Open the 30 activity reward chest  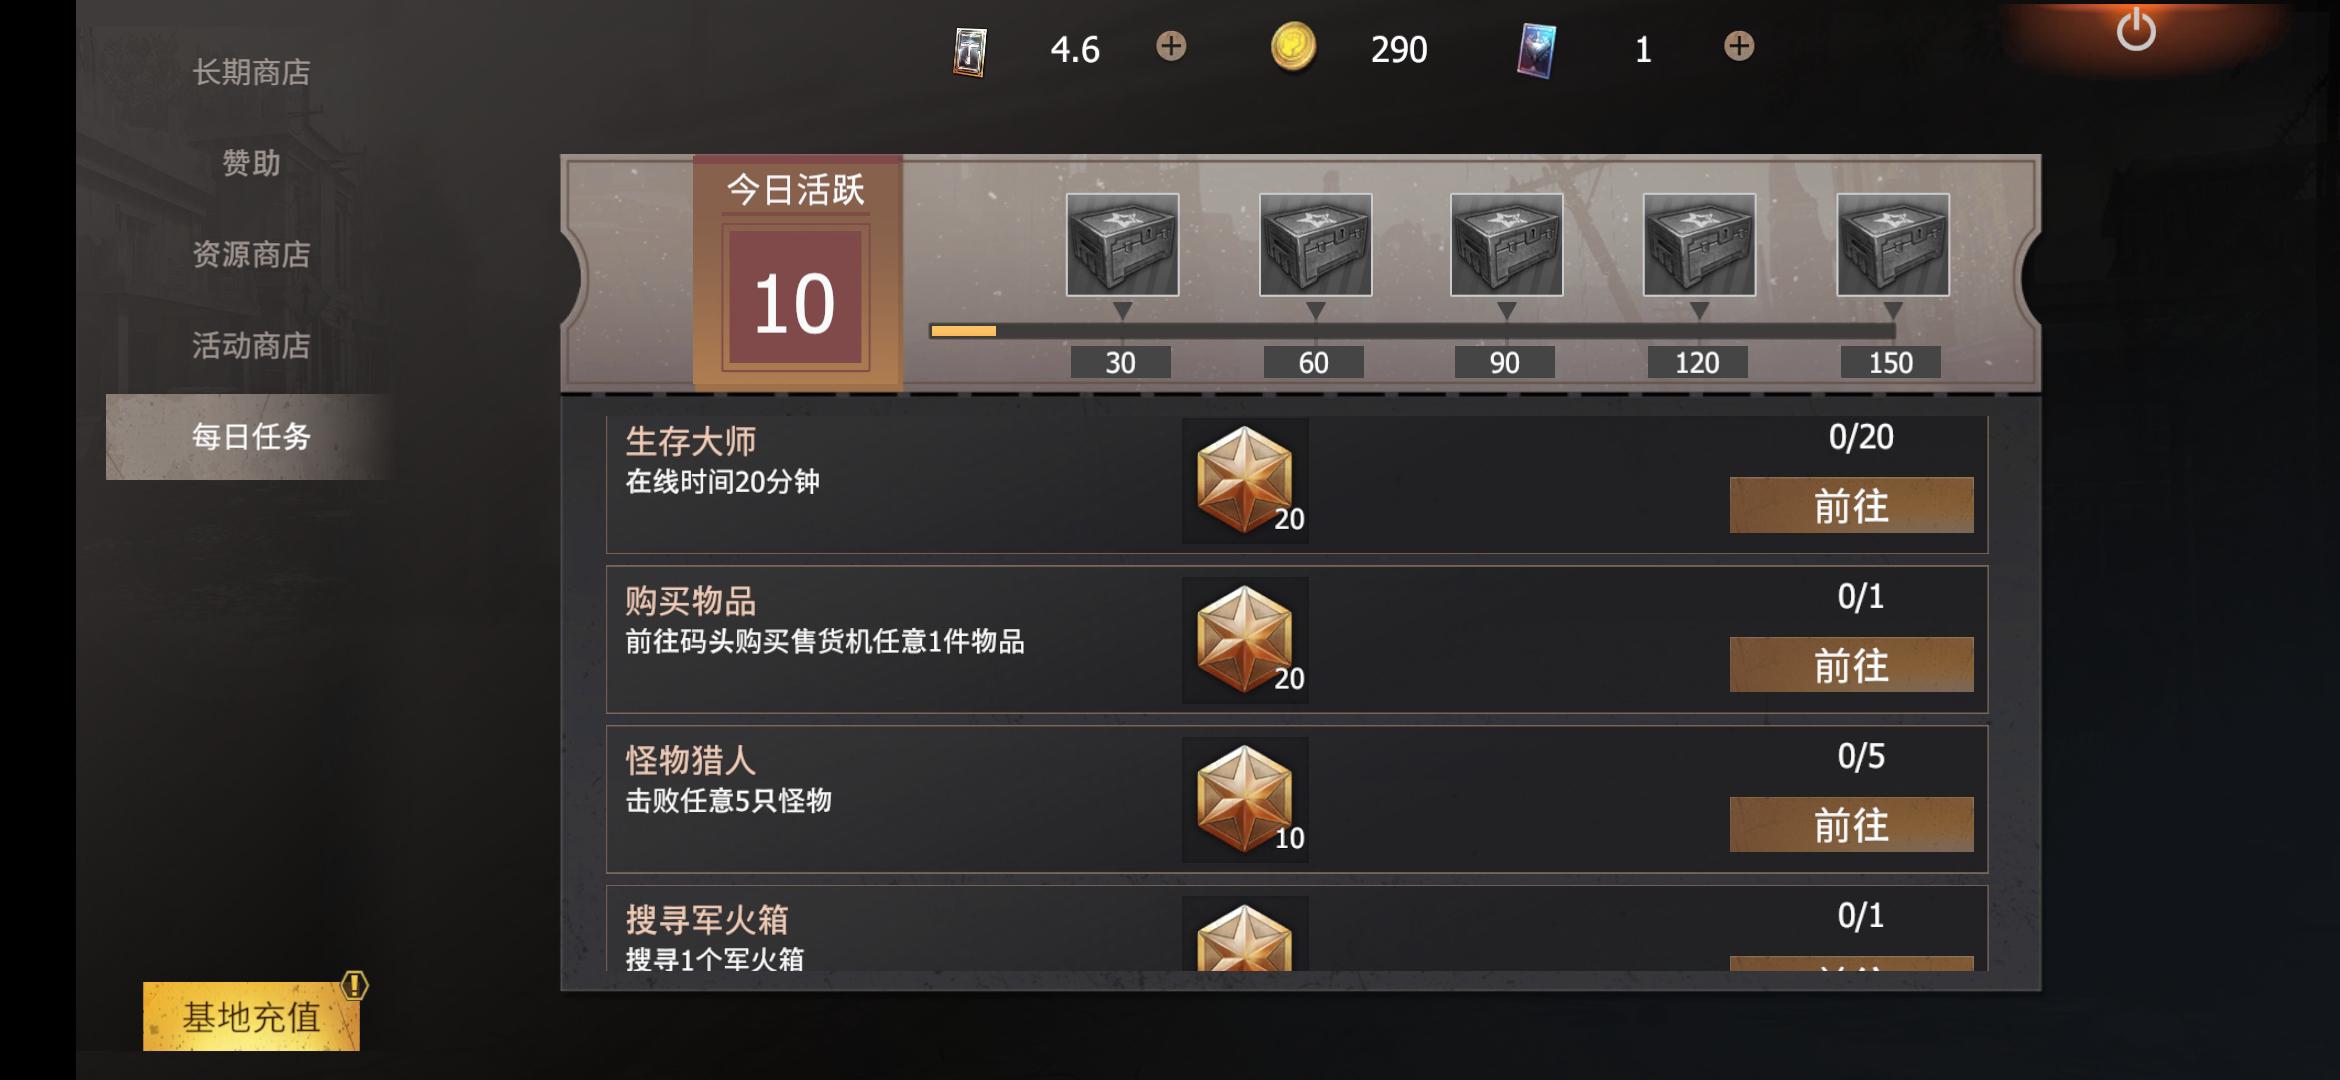pyautogui.click(x=1122, y=245)
